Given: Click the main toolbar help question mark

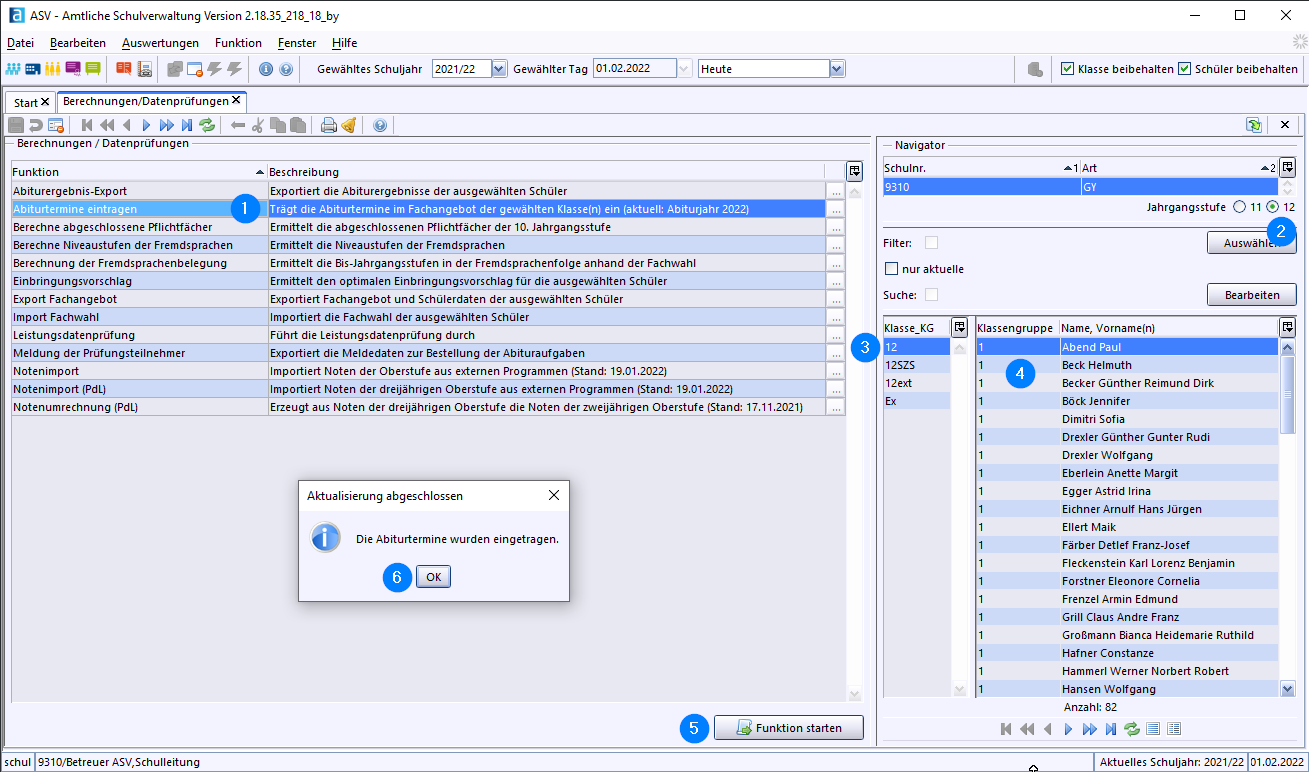Looking at the screenshot, I should pyautogui.click(x=286, y=69).
